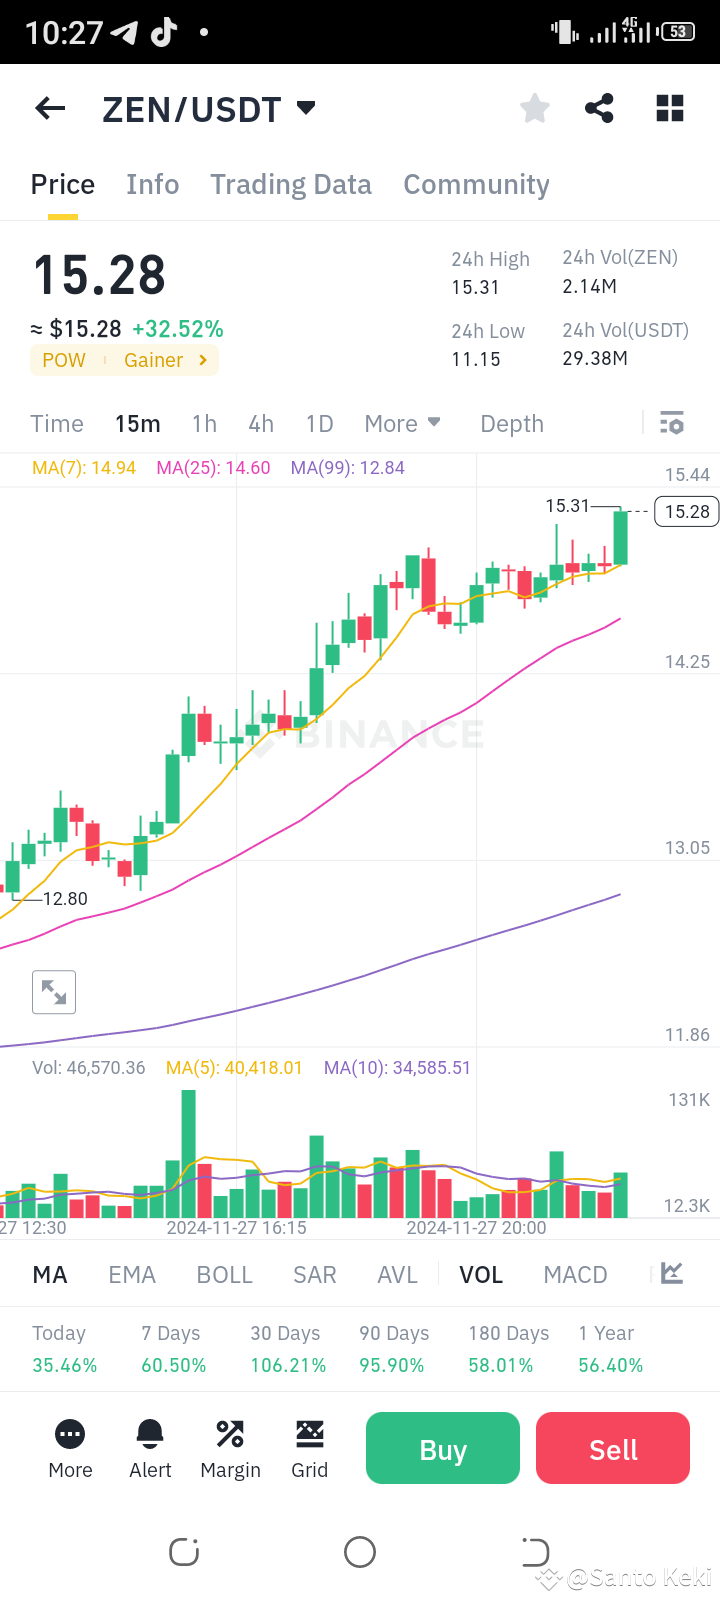Enable the MACD indicator
This screenshot has width=720, height=1600.
pos(575,1274)
